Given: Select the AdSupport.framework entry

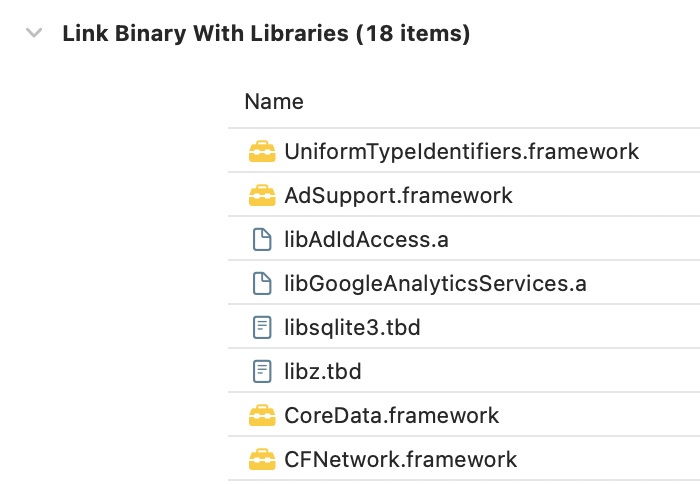Looking at the screenshot, I should [398, 195].
